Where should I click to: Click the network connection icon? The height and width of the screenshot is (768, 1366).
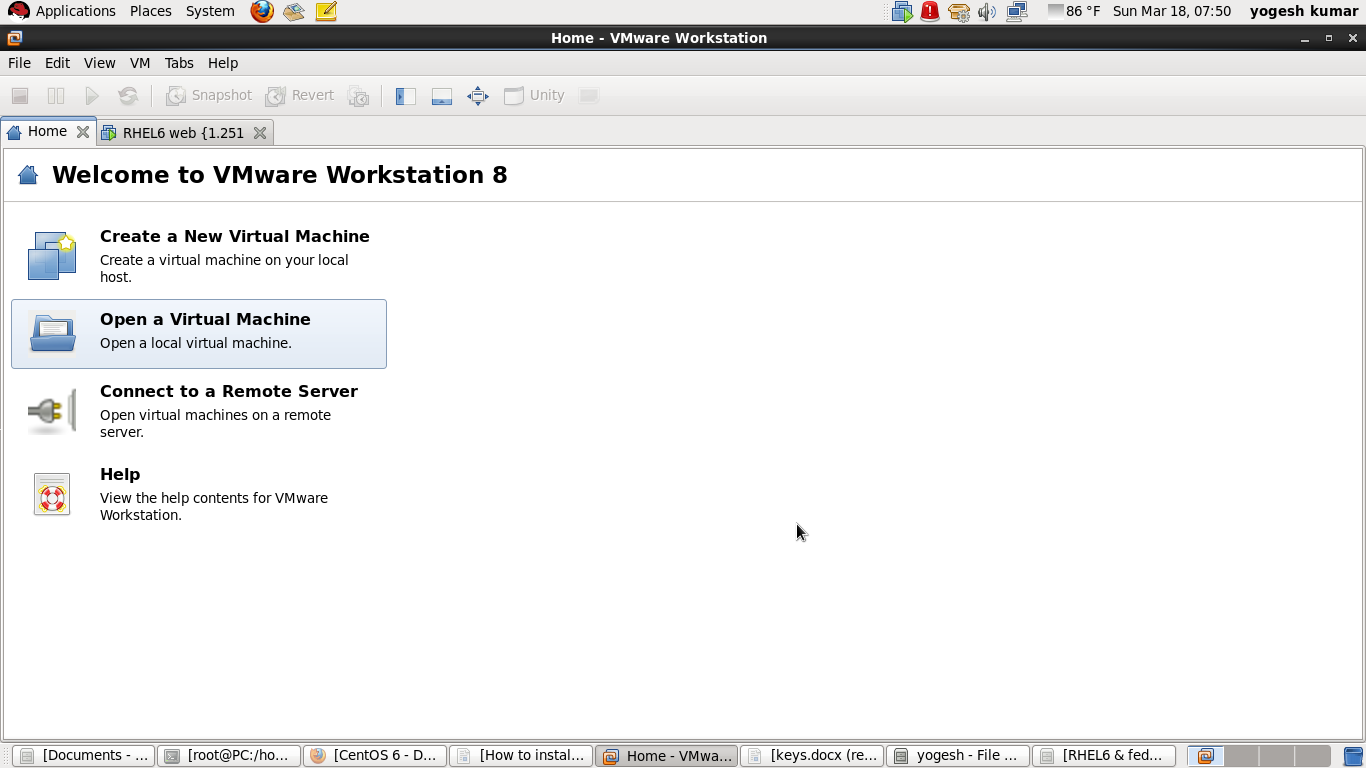tap(1017, 12)
